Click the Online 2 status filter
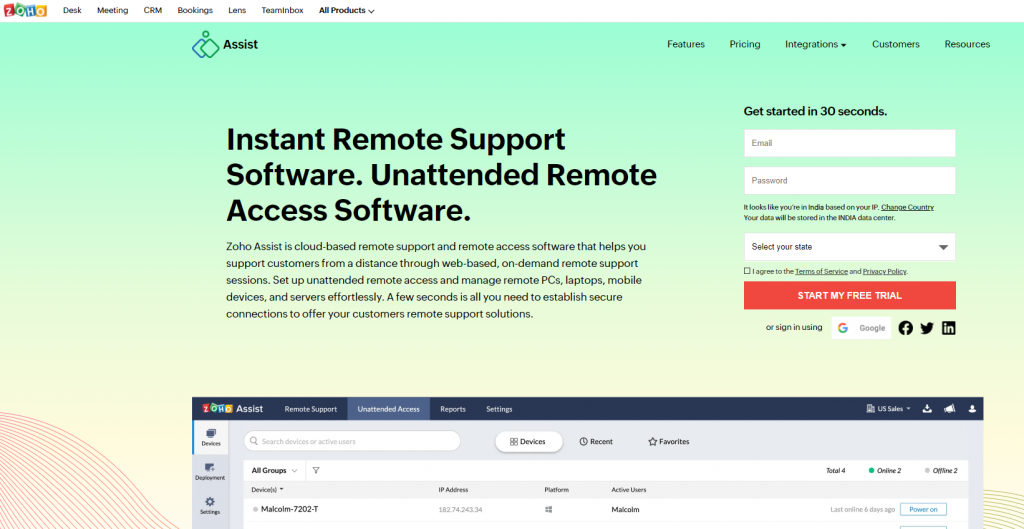Image resolution: width=1024 pixels, height=529 pixels. [x=885, y=470]
